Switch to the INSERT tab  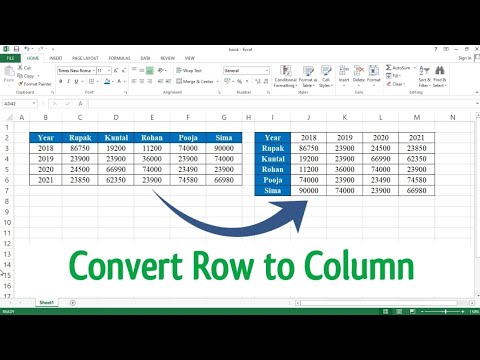(x=56, y=58)
